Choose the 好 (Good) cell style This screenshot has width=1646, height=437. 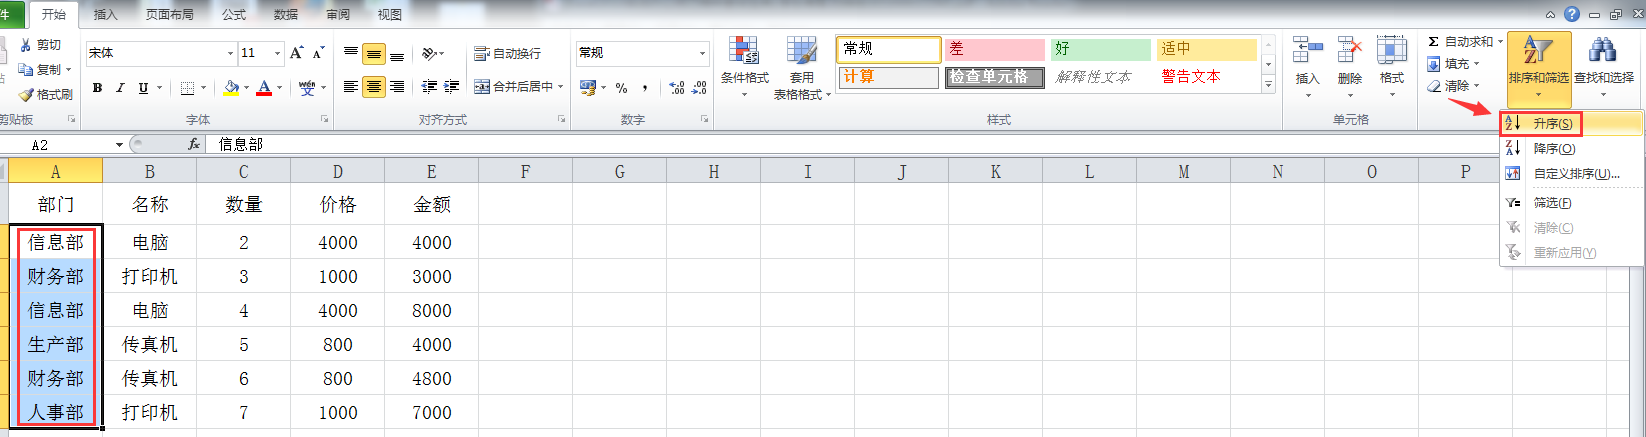coord(1100,49)
